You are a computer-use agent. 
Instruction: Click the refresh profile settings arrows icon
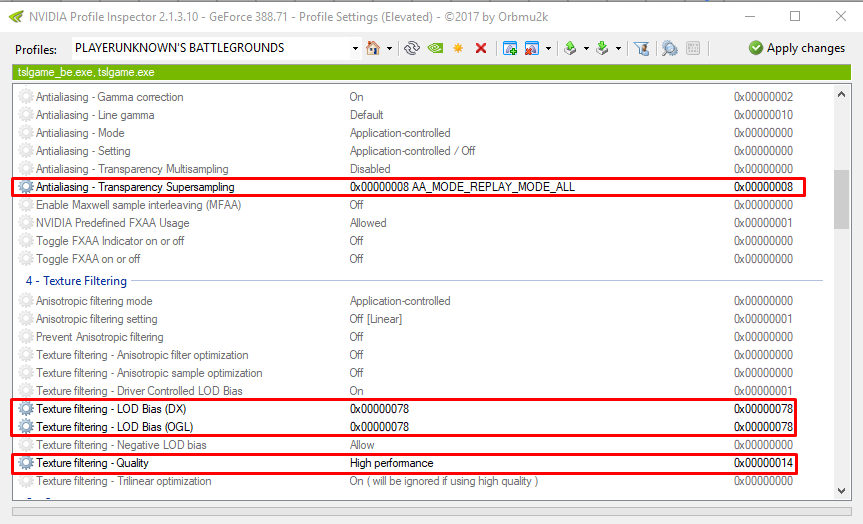pos(412,48)
